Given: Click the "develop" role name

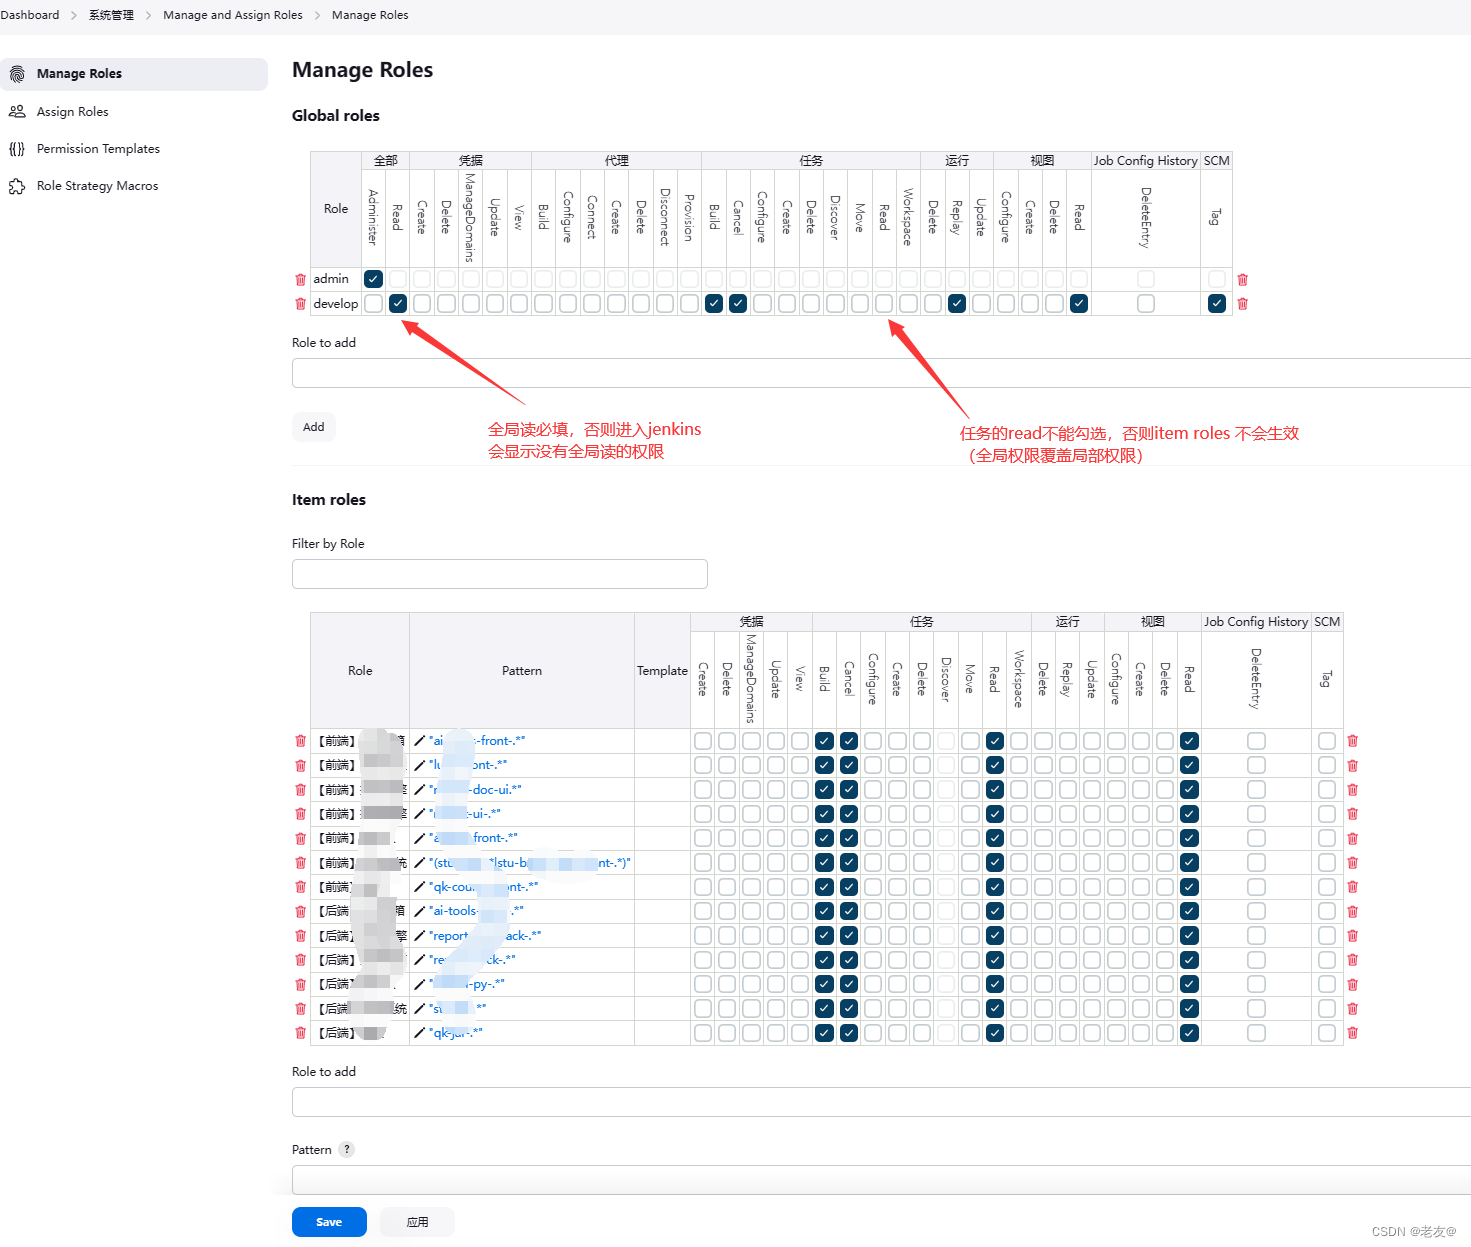Looking at the screenshot, I should (x=336, y=304).
